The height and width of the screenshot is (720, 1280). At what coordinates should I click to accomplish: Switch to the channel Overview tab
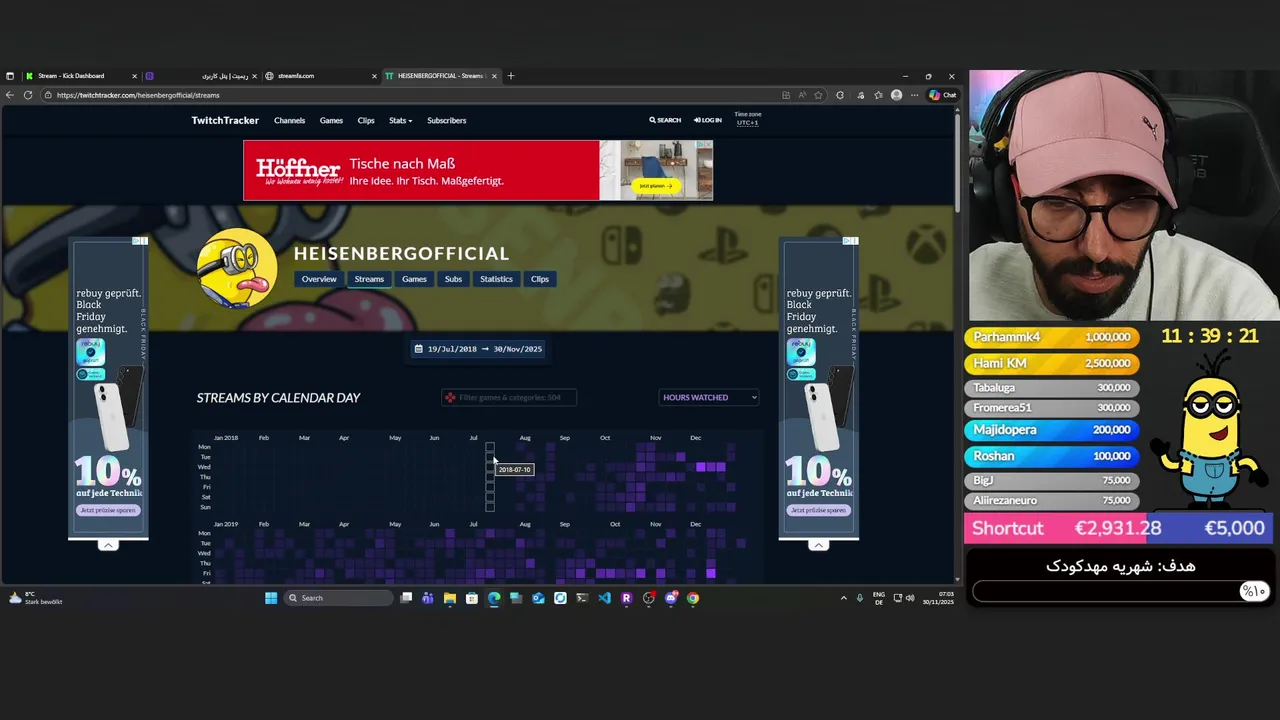(x=319, y=279)
